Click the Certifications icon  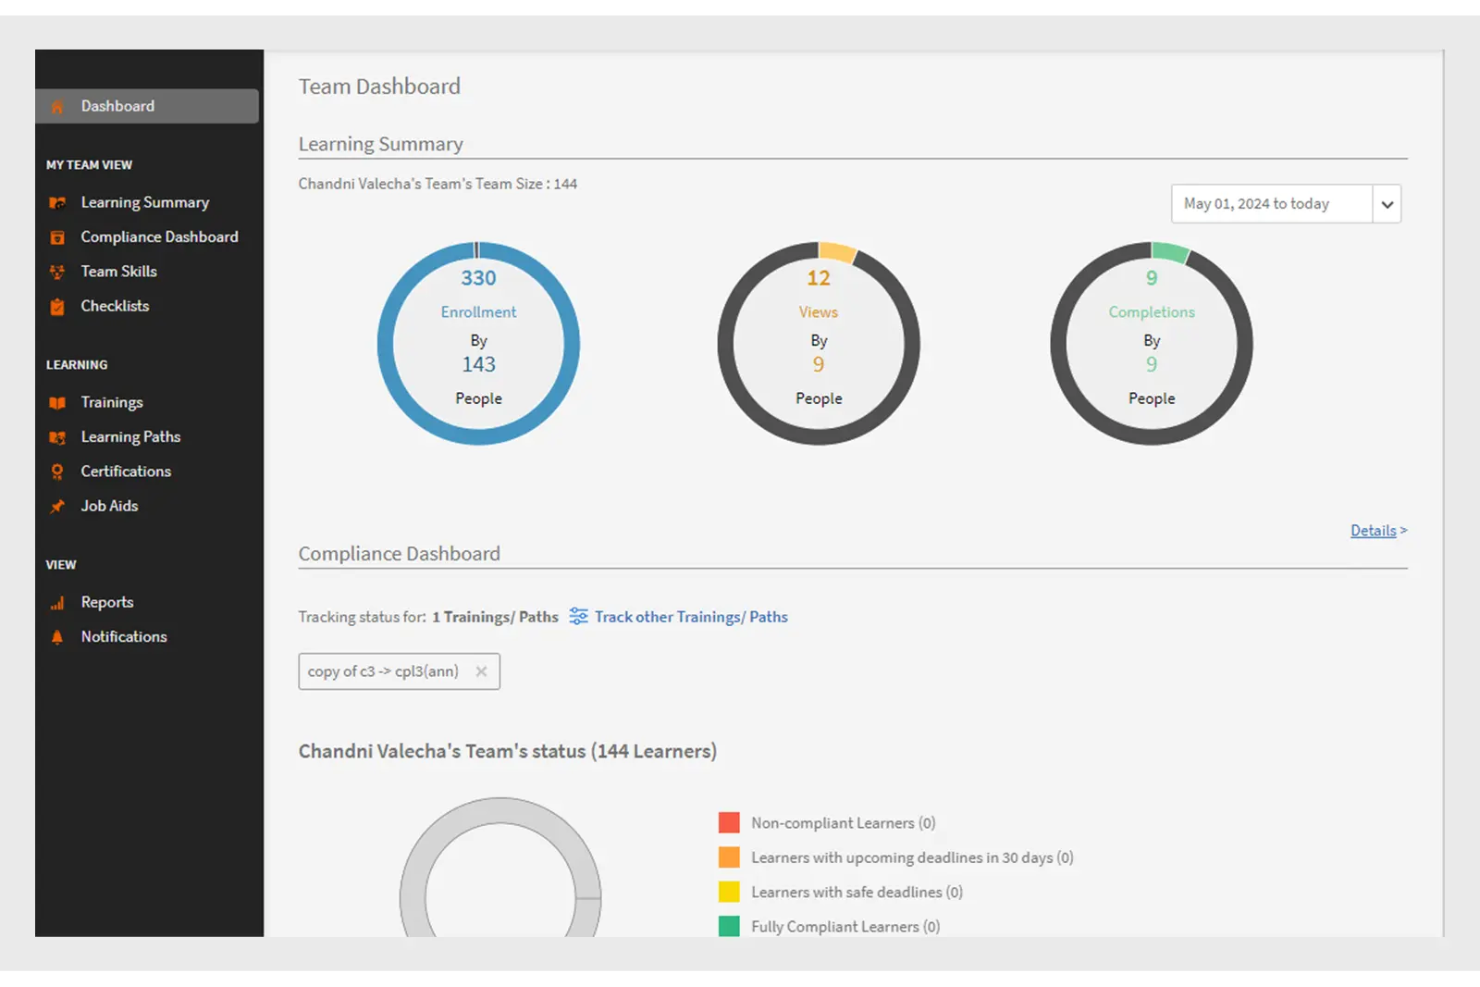58,471
